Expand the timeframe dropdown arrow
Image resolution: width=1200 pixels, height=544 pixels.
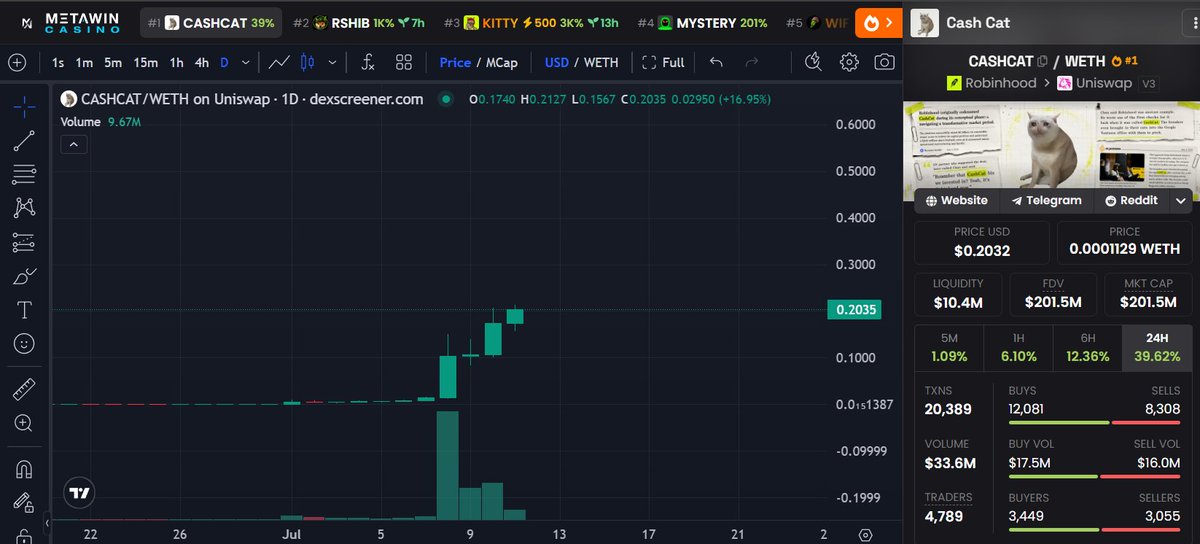(x=245, y=62)
